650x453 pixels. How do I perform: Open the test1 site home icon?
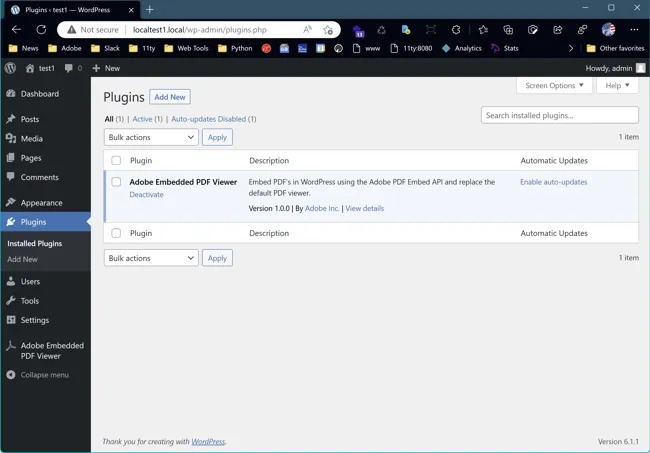click(x=30, y=68)
